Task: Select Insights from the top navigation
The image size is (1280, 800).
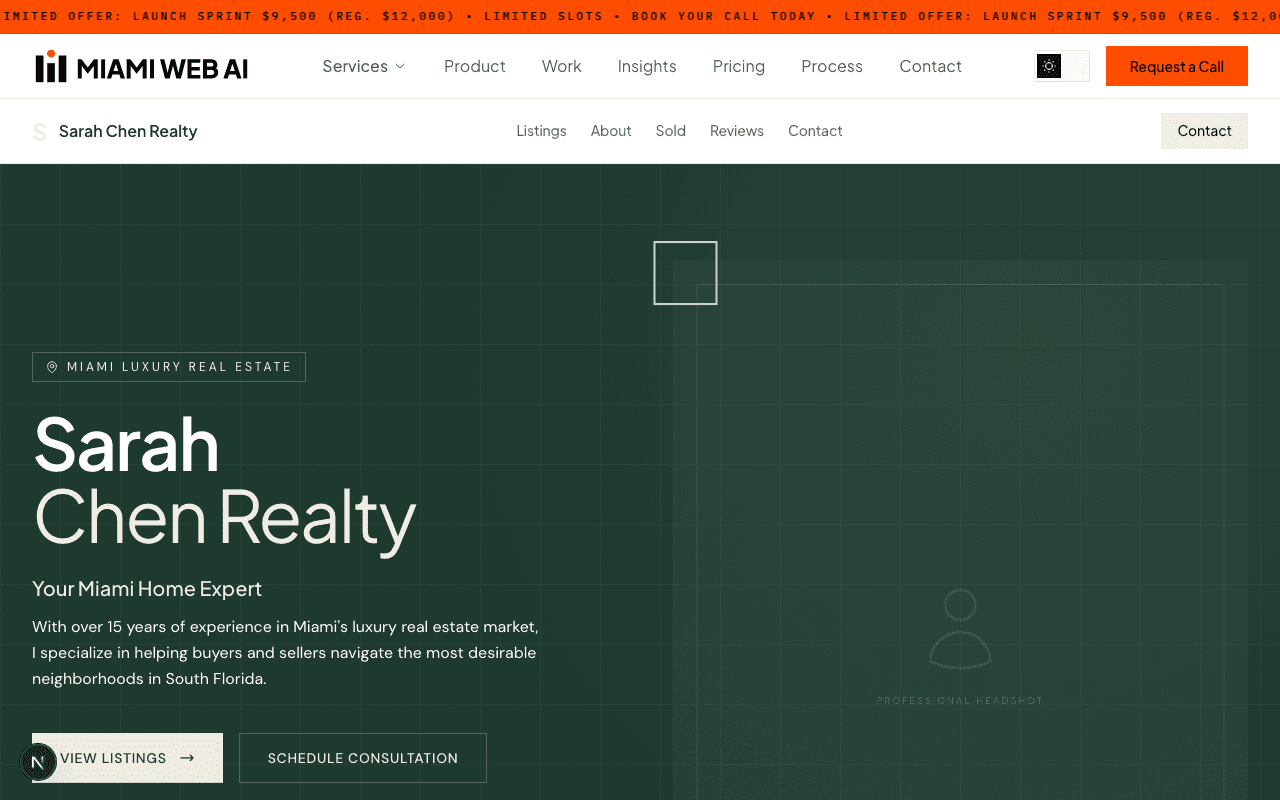Action: [x=647, y=66]
